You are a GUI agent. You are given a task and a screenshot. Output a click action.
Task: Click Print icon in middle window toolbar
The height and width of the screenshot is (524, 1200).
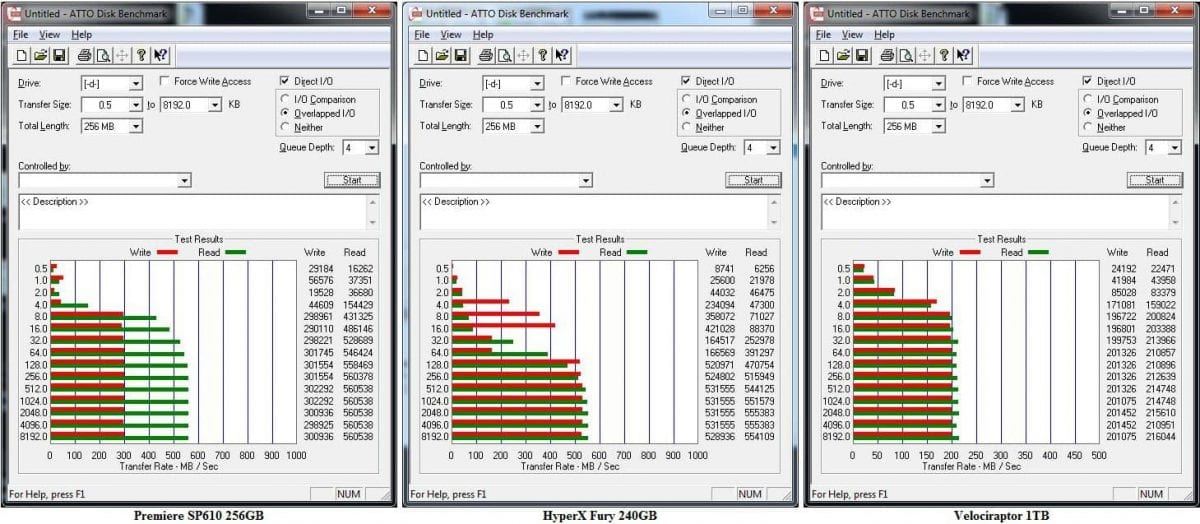[486, 56]
